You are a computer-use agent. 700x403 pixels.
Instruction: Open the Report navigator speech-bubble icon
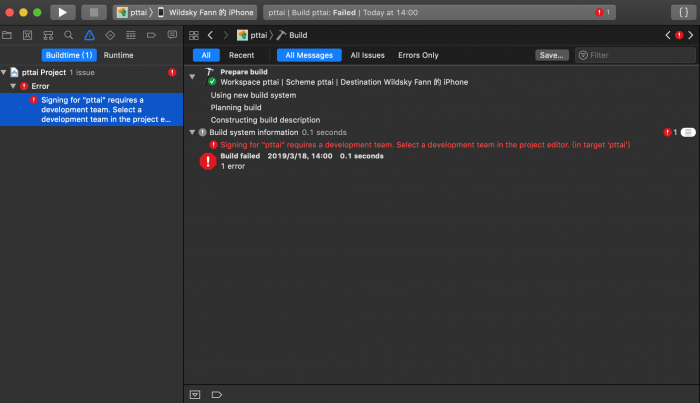(171, 35)
